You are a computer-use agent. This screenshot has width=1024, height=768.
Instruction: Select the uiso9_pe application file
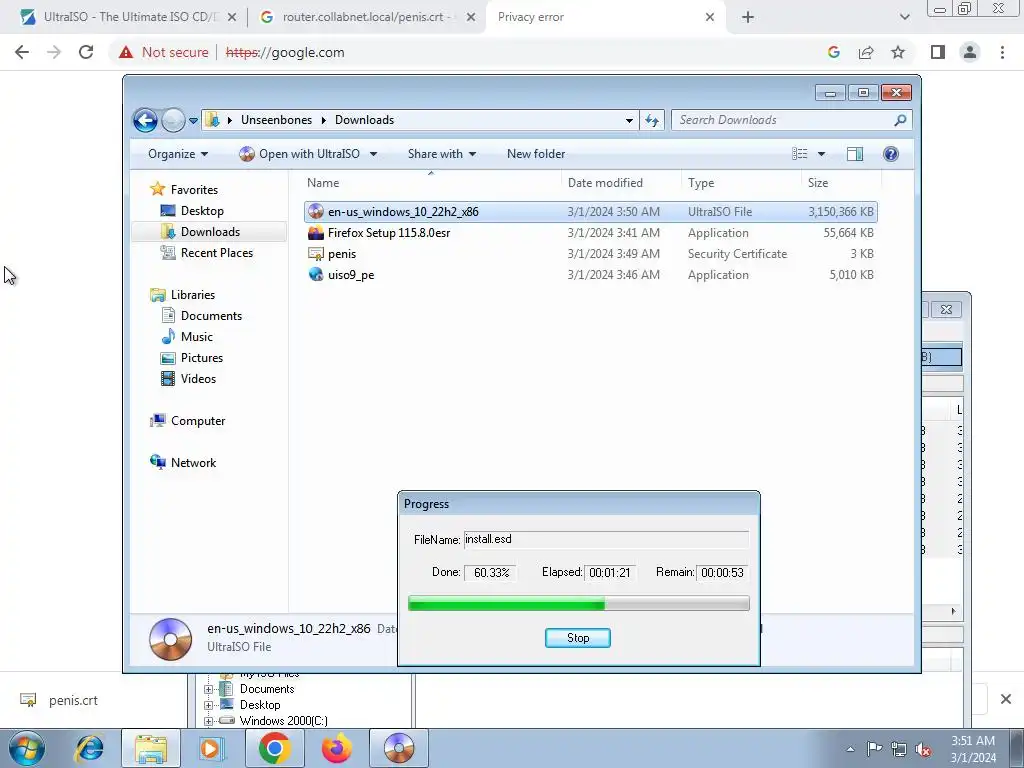point(590,274)
